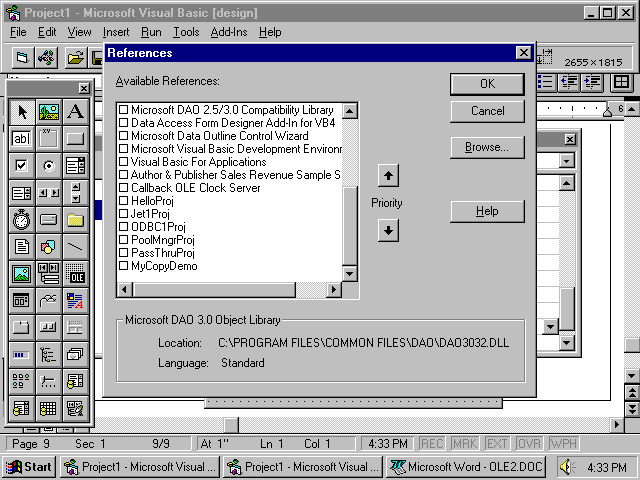Pick the TextBox control tool
The image size is (640, 480).
21,139
